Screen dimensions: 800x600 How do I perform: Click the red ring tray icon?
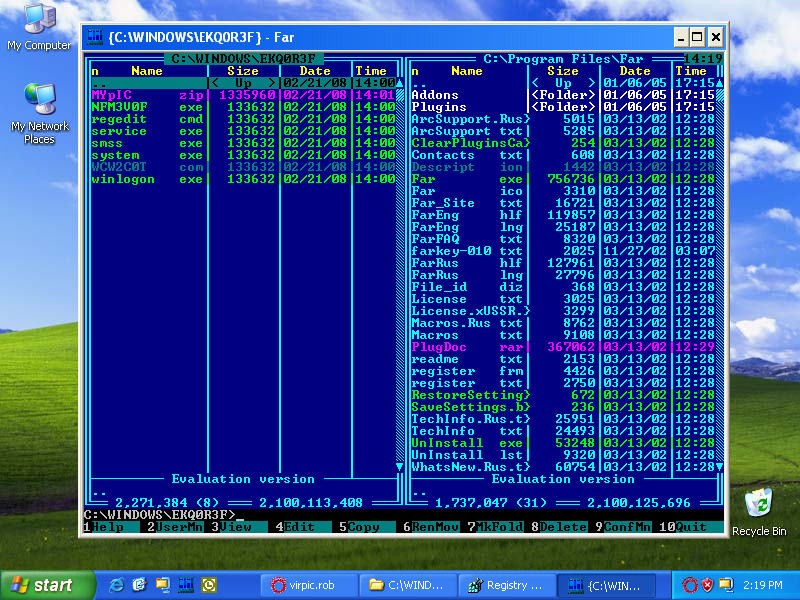pos(689,585)
